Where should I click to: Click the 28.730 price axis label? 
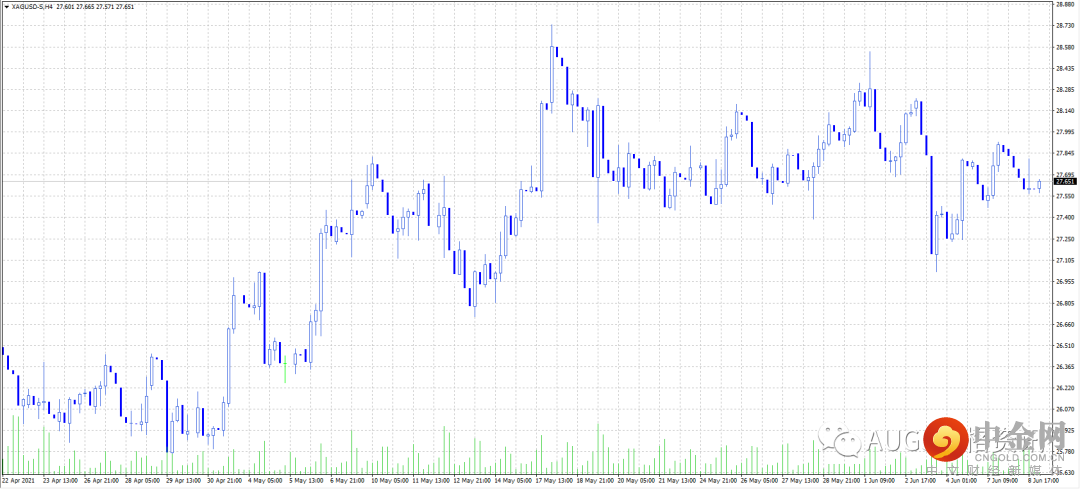click(1065, 25)
